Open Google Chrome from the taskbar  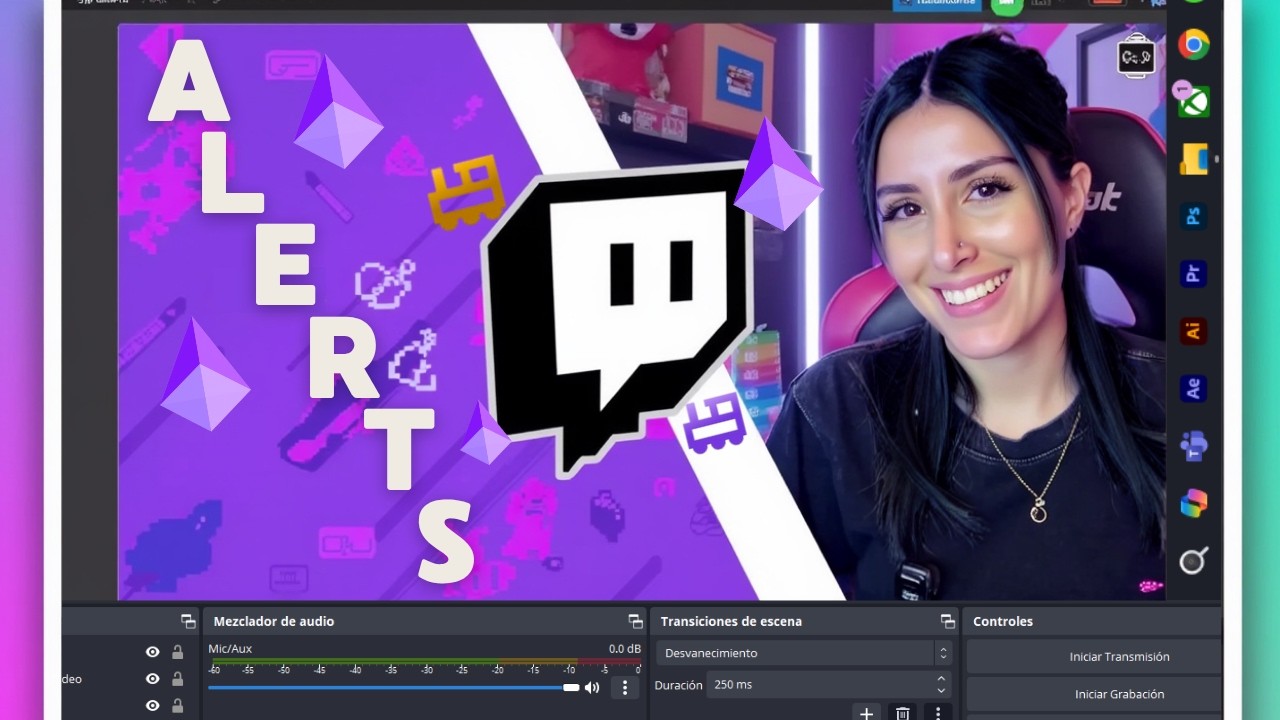1193,45
